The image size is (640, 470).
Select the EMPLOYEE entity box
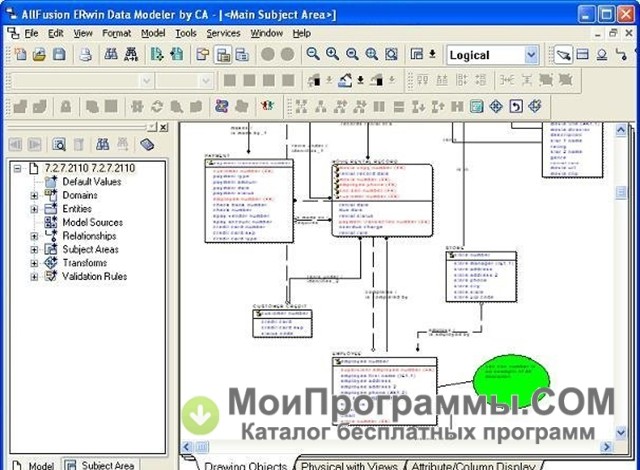(x=385, y=391)
